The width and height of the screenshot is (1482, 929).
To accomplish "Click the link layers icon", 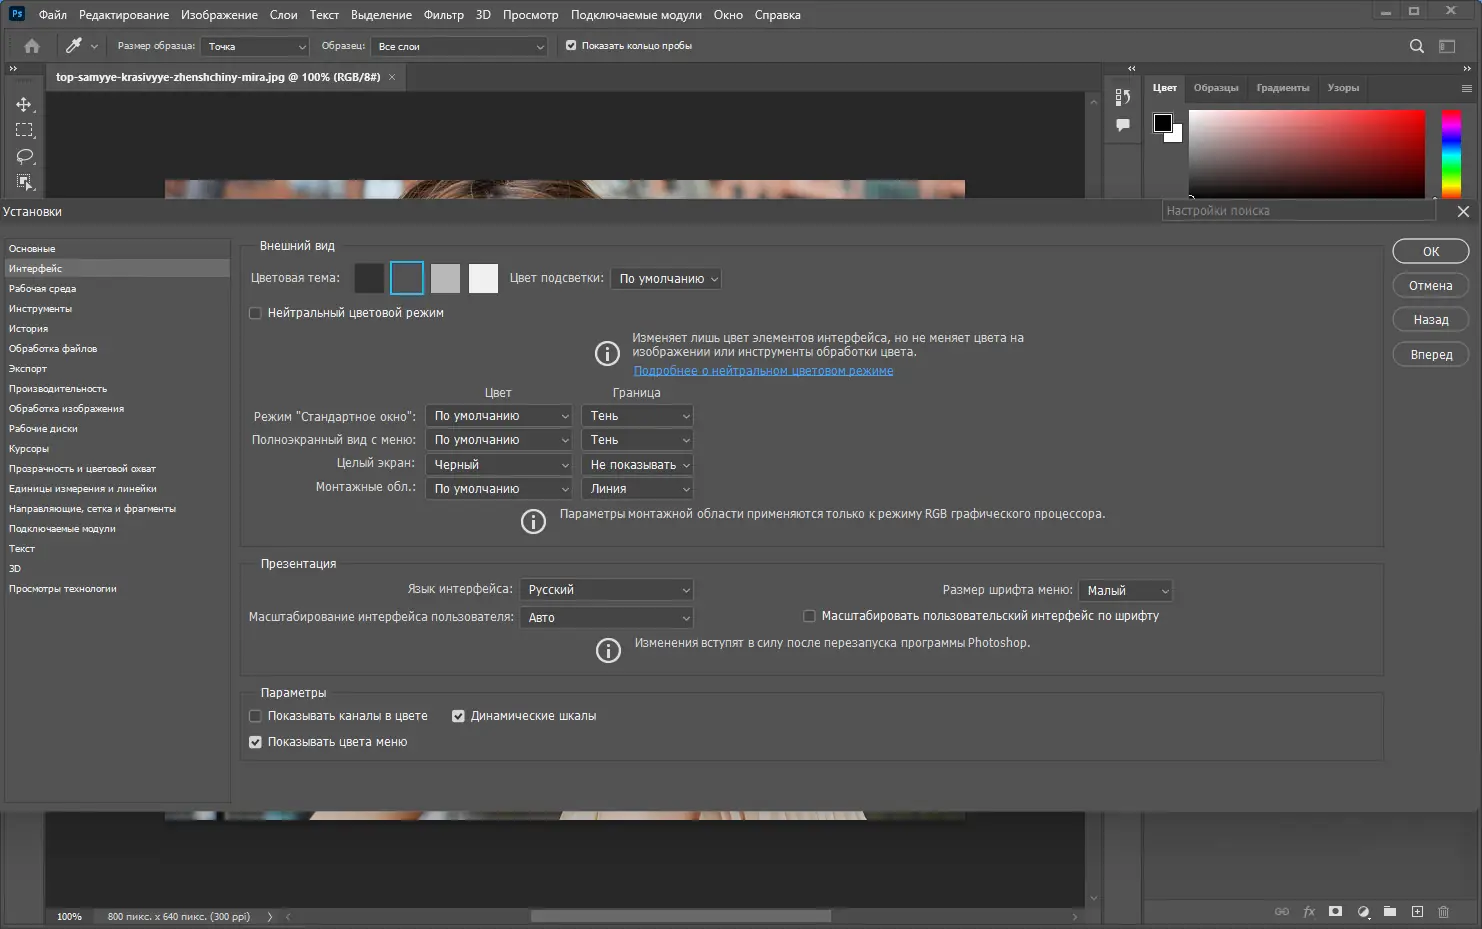I will pos(1282,912).
